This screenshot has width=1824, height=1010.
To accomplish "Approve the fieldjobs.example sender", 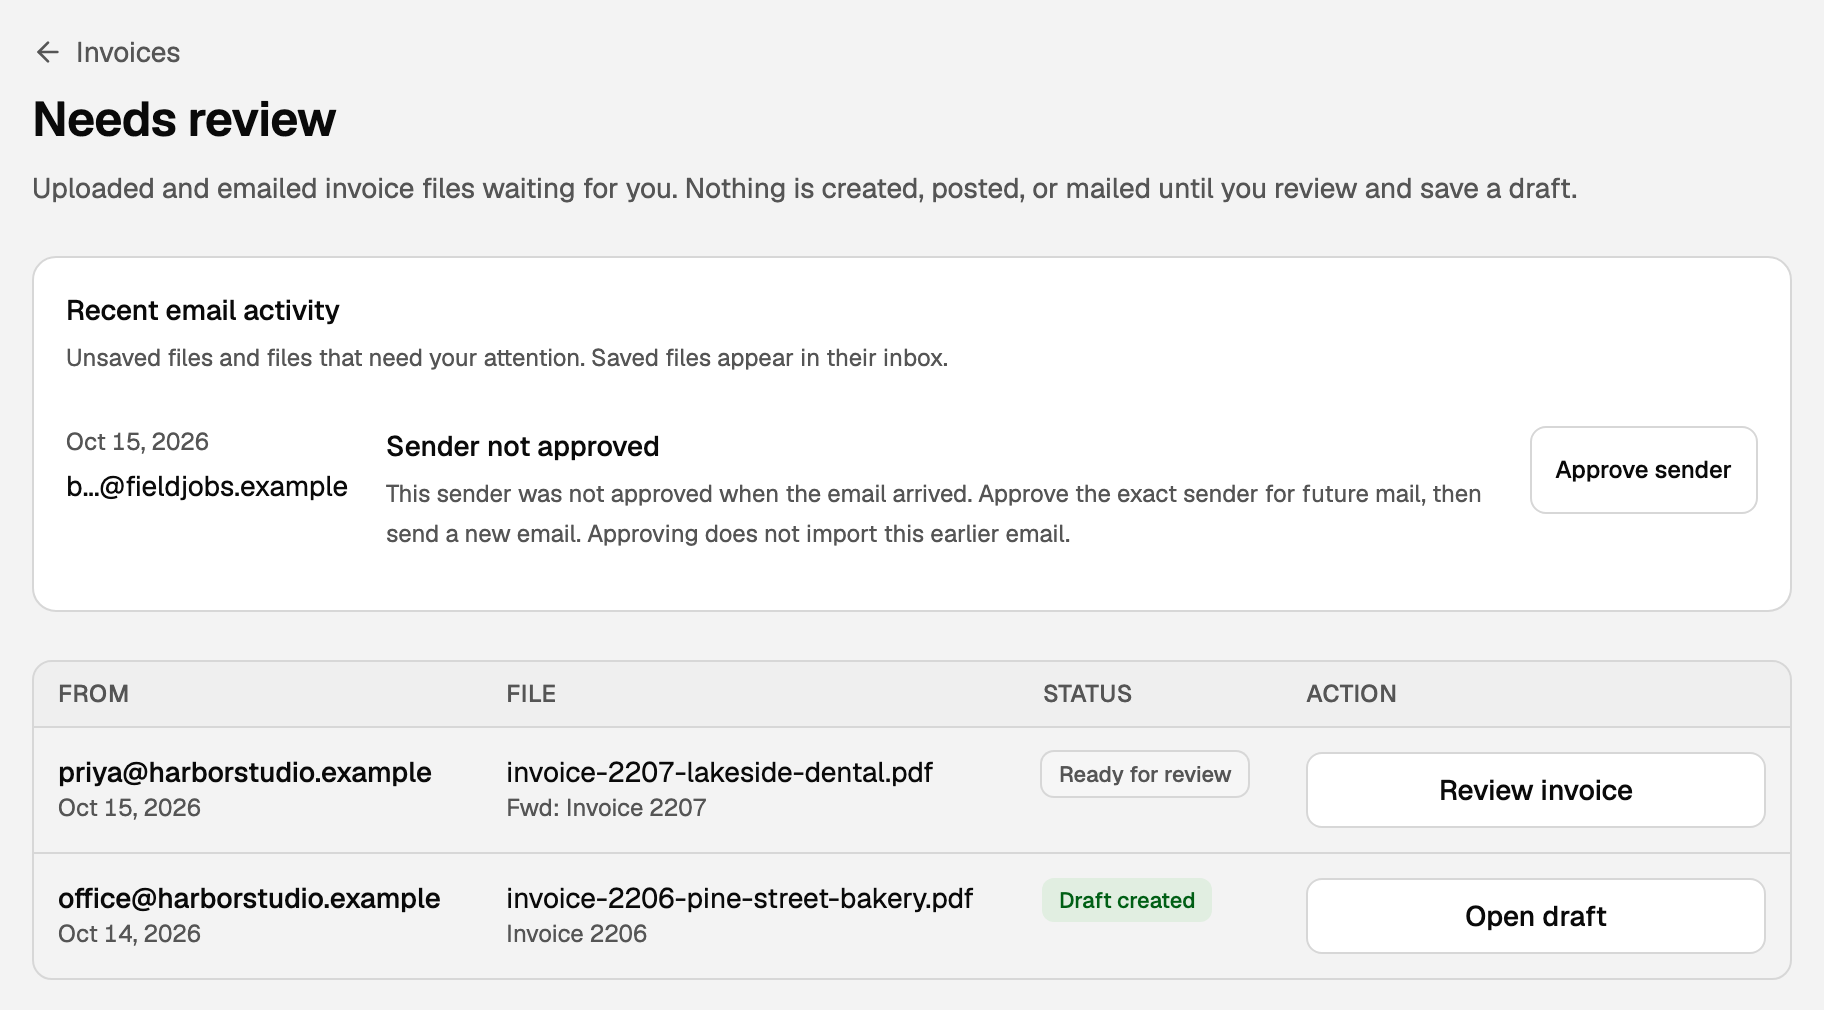I will pos(1643,470).
